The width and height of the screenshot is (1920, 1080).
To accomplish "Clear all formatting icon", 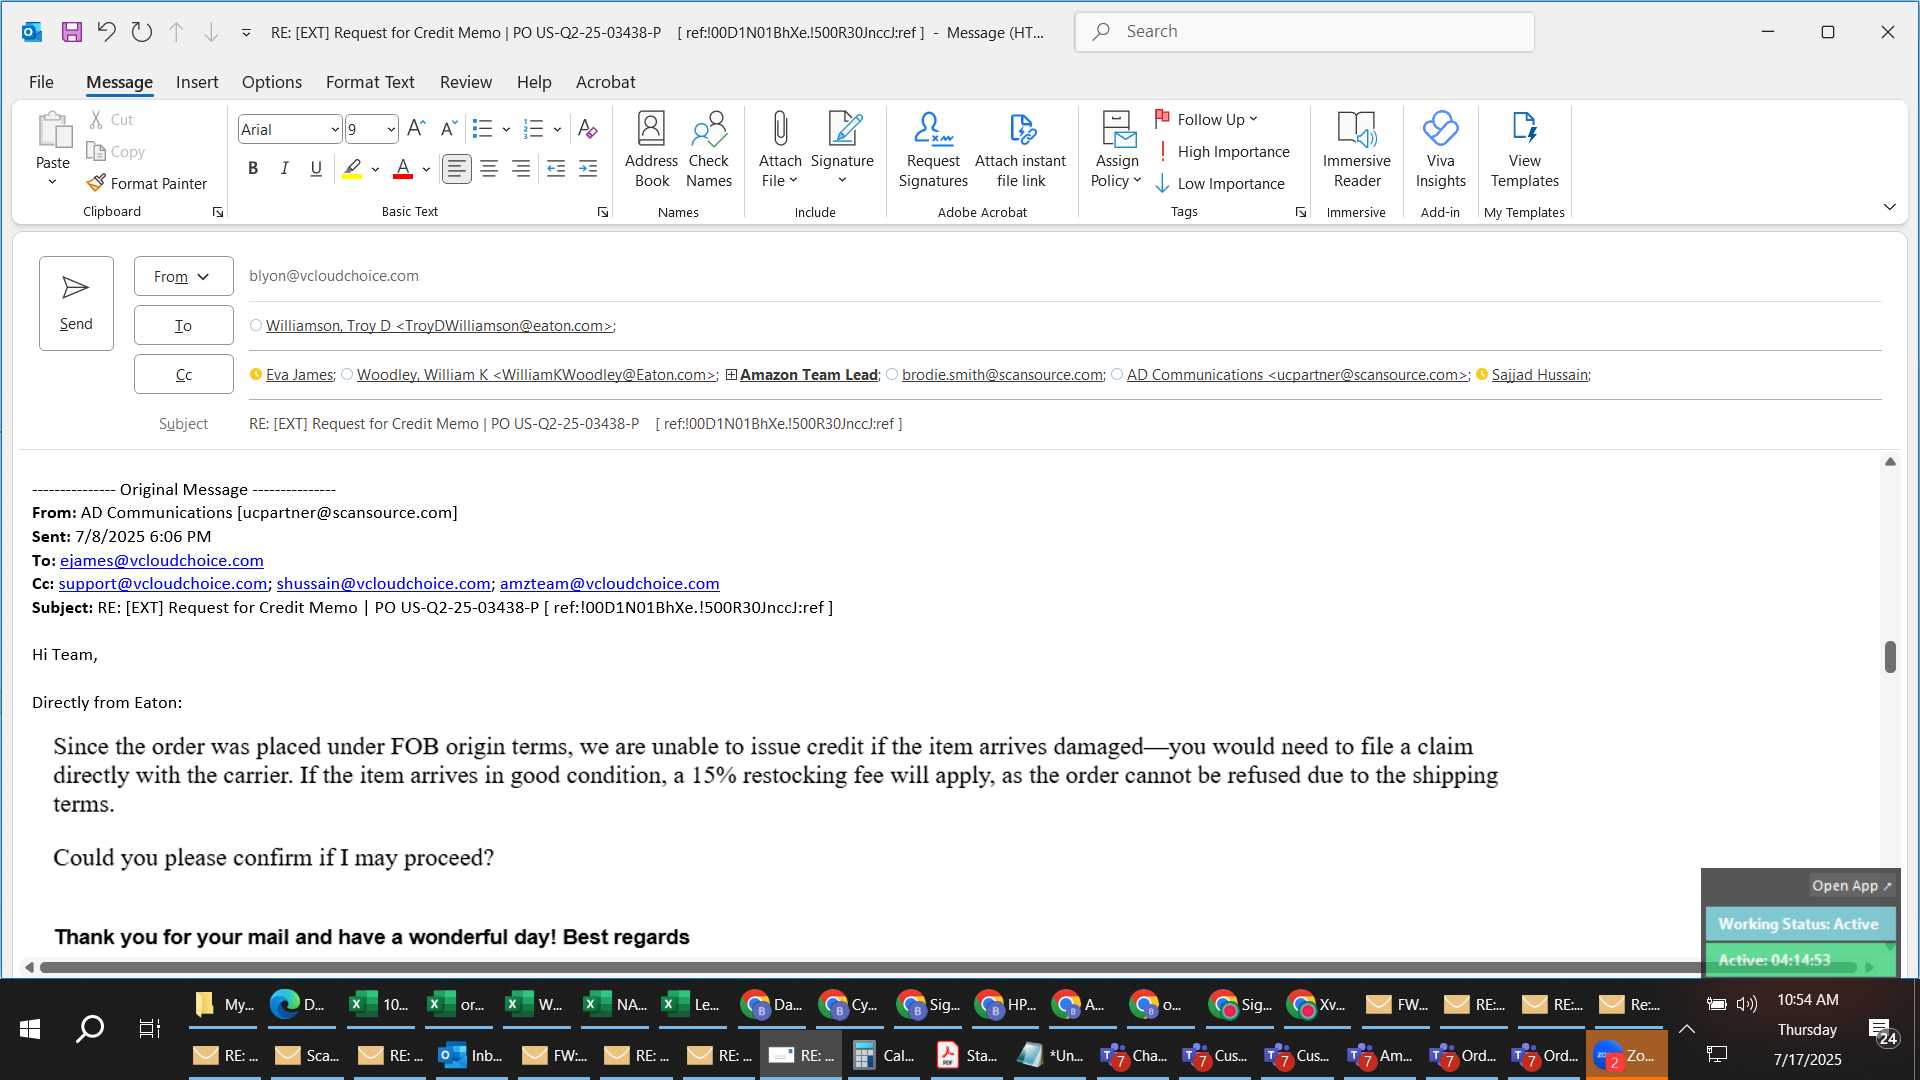I will click(x=588, y=128).
